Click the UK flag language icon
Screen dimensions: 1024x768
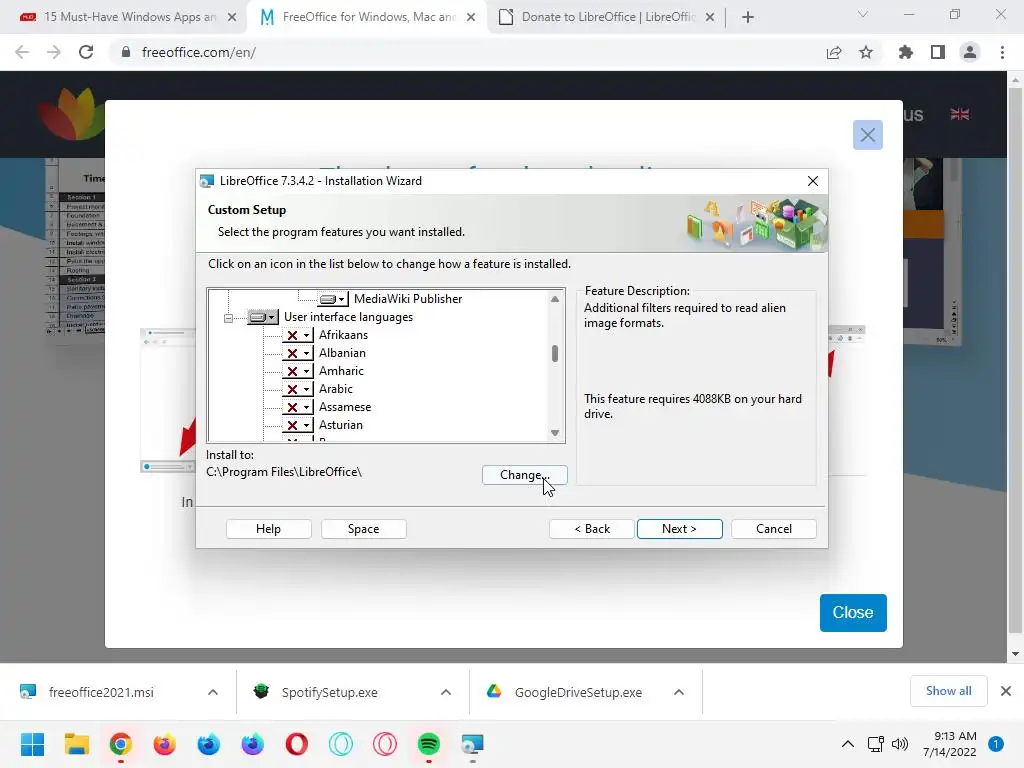[x=959, y=114]
